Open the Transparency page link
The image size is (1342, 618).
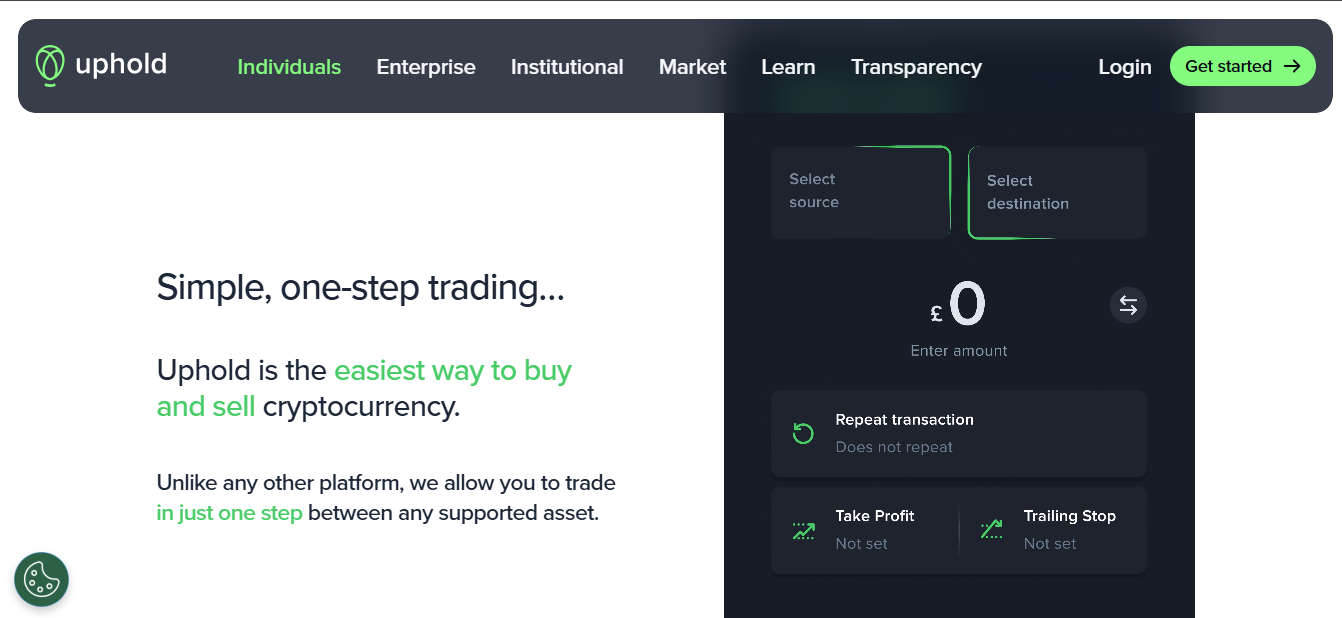[x=916, y=67]
